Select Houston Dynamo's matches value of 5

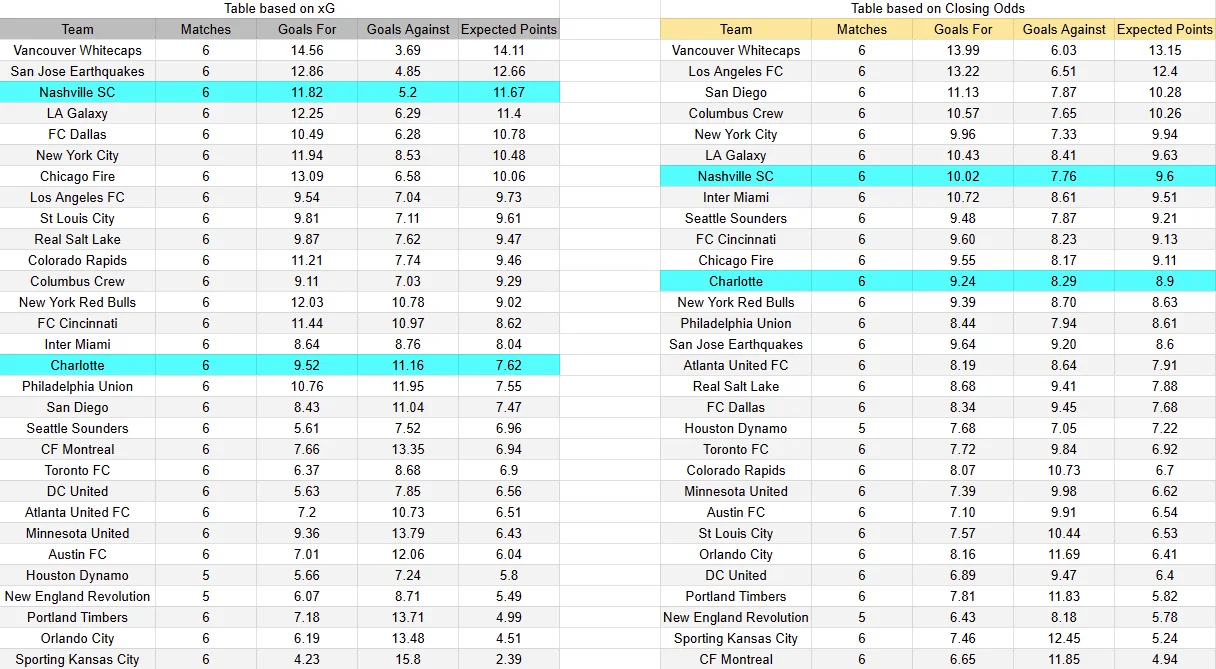206,575
